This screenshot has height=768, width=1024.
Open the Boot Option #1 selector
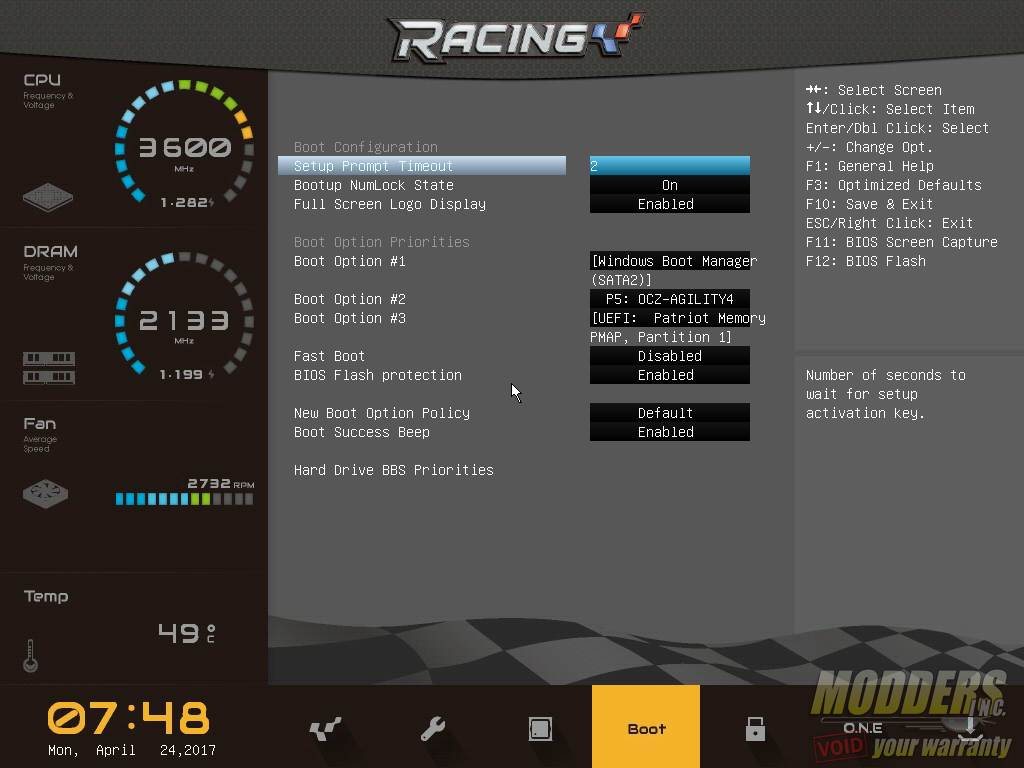pos(671,261)
